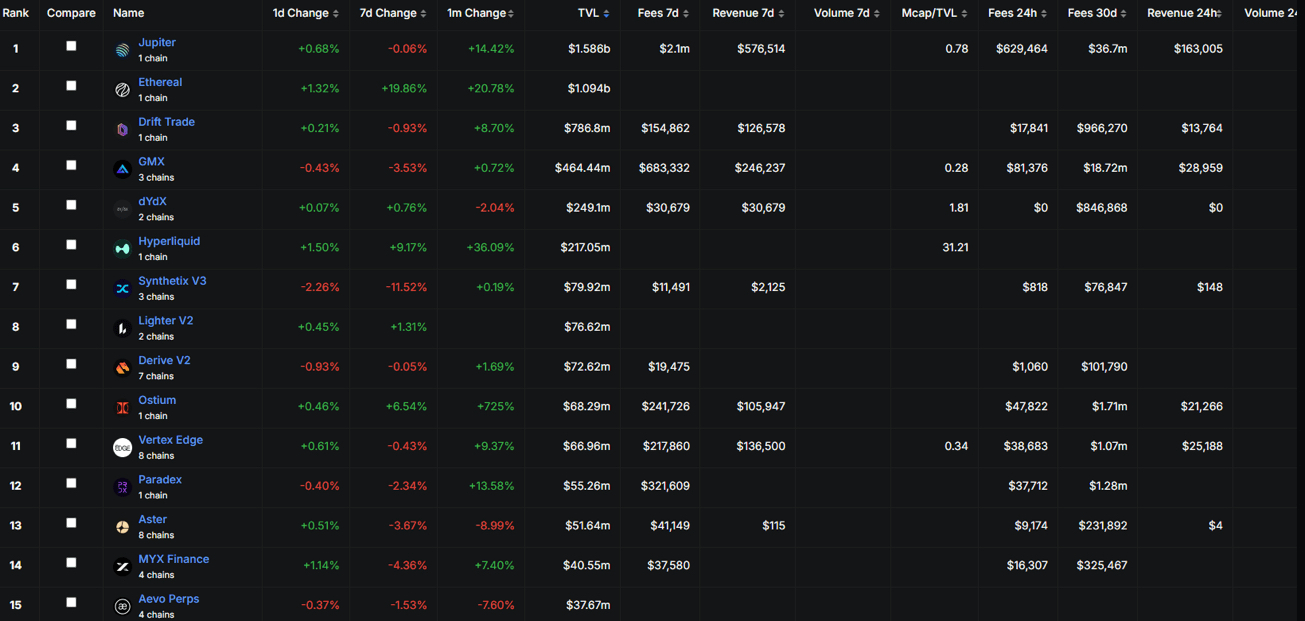This screenshot has width=1305, height=621.
Task: Visit the Ostium protocol link
Action: (x=157, y=400)
